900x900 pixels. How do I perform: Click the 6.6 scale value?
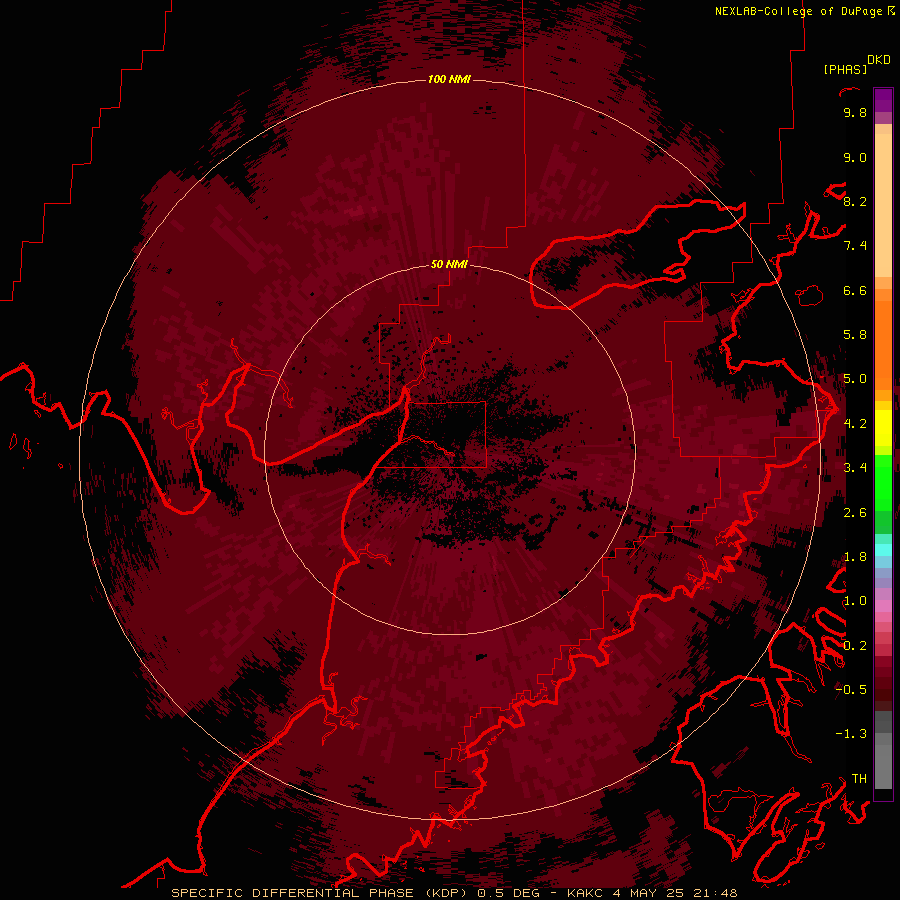[x=855, y=290]
